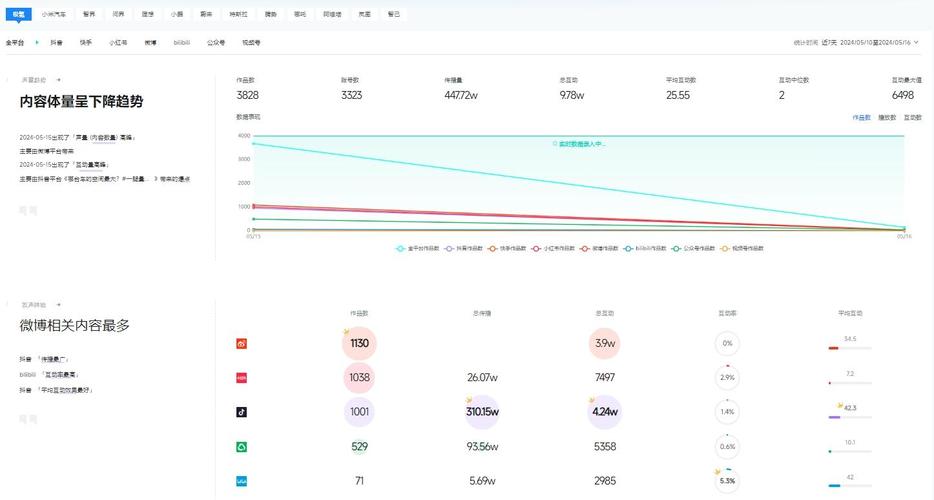934x500 pixels.
Task: Expand the 近7天 time period selector
Action: pyautogui.click(x=828, y=43)
